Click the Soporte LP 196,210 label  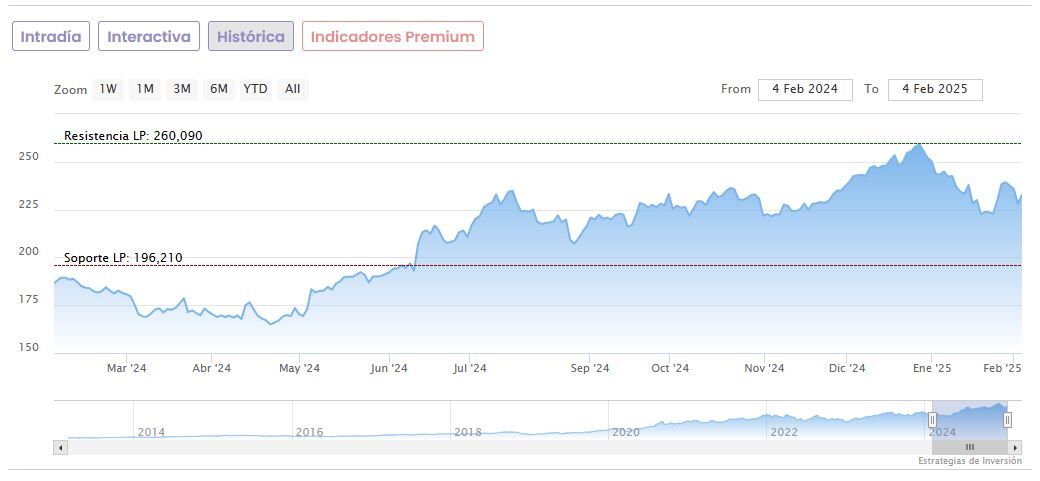123,258
